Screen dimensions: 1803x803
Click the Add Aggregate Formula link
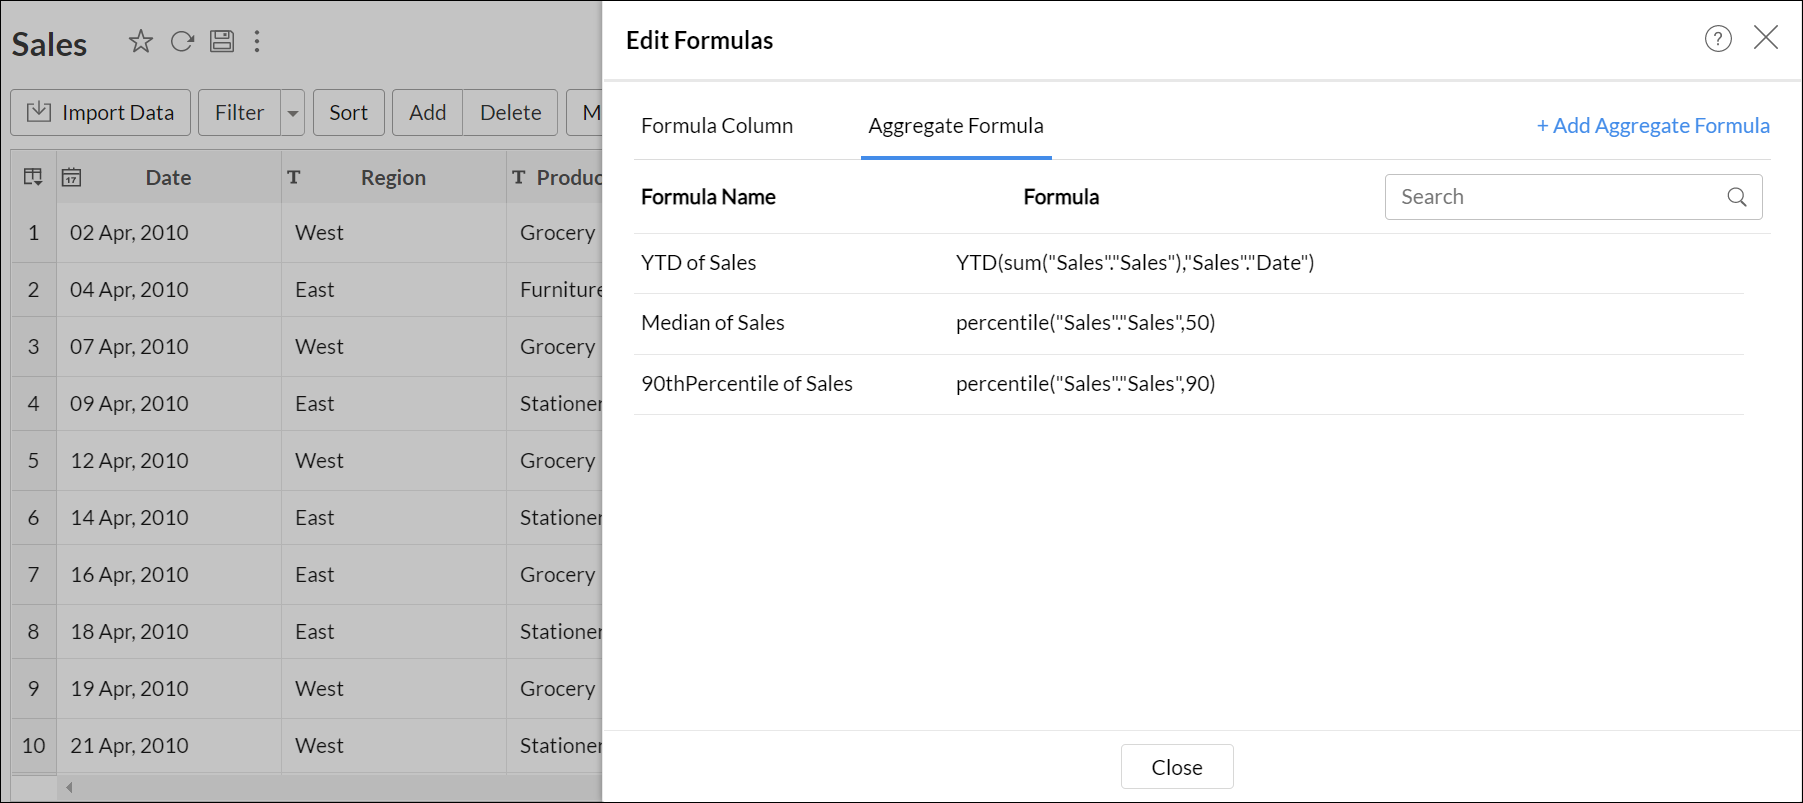click(x=1653, y=126)
